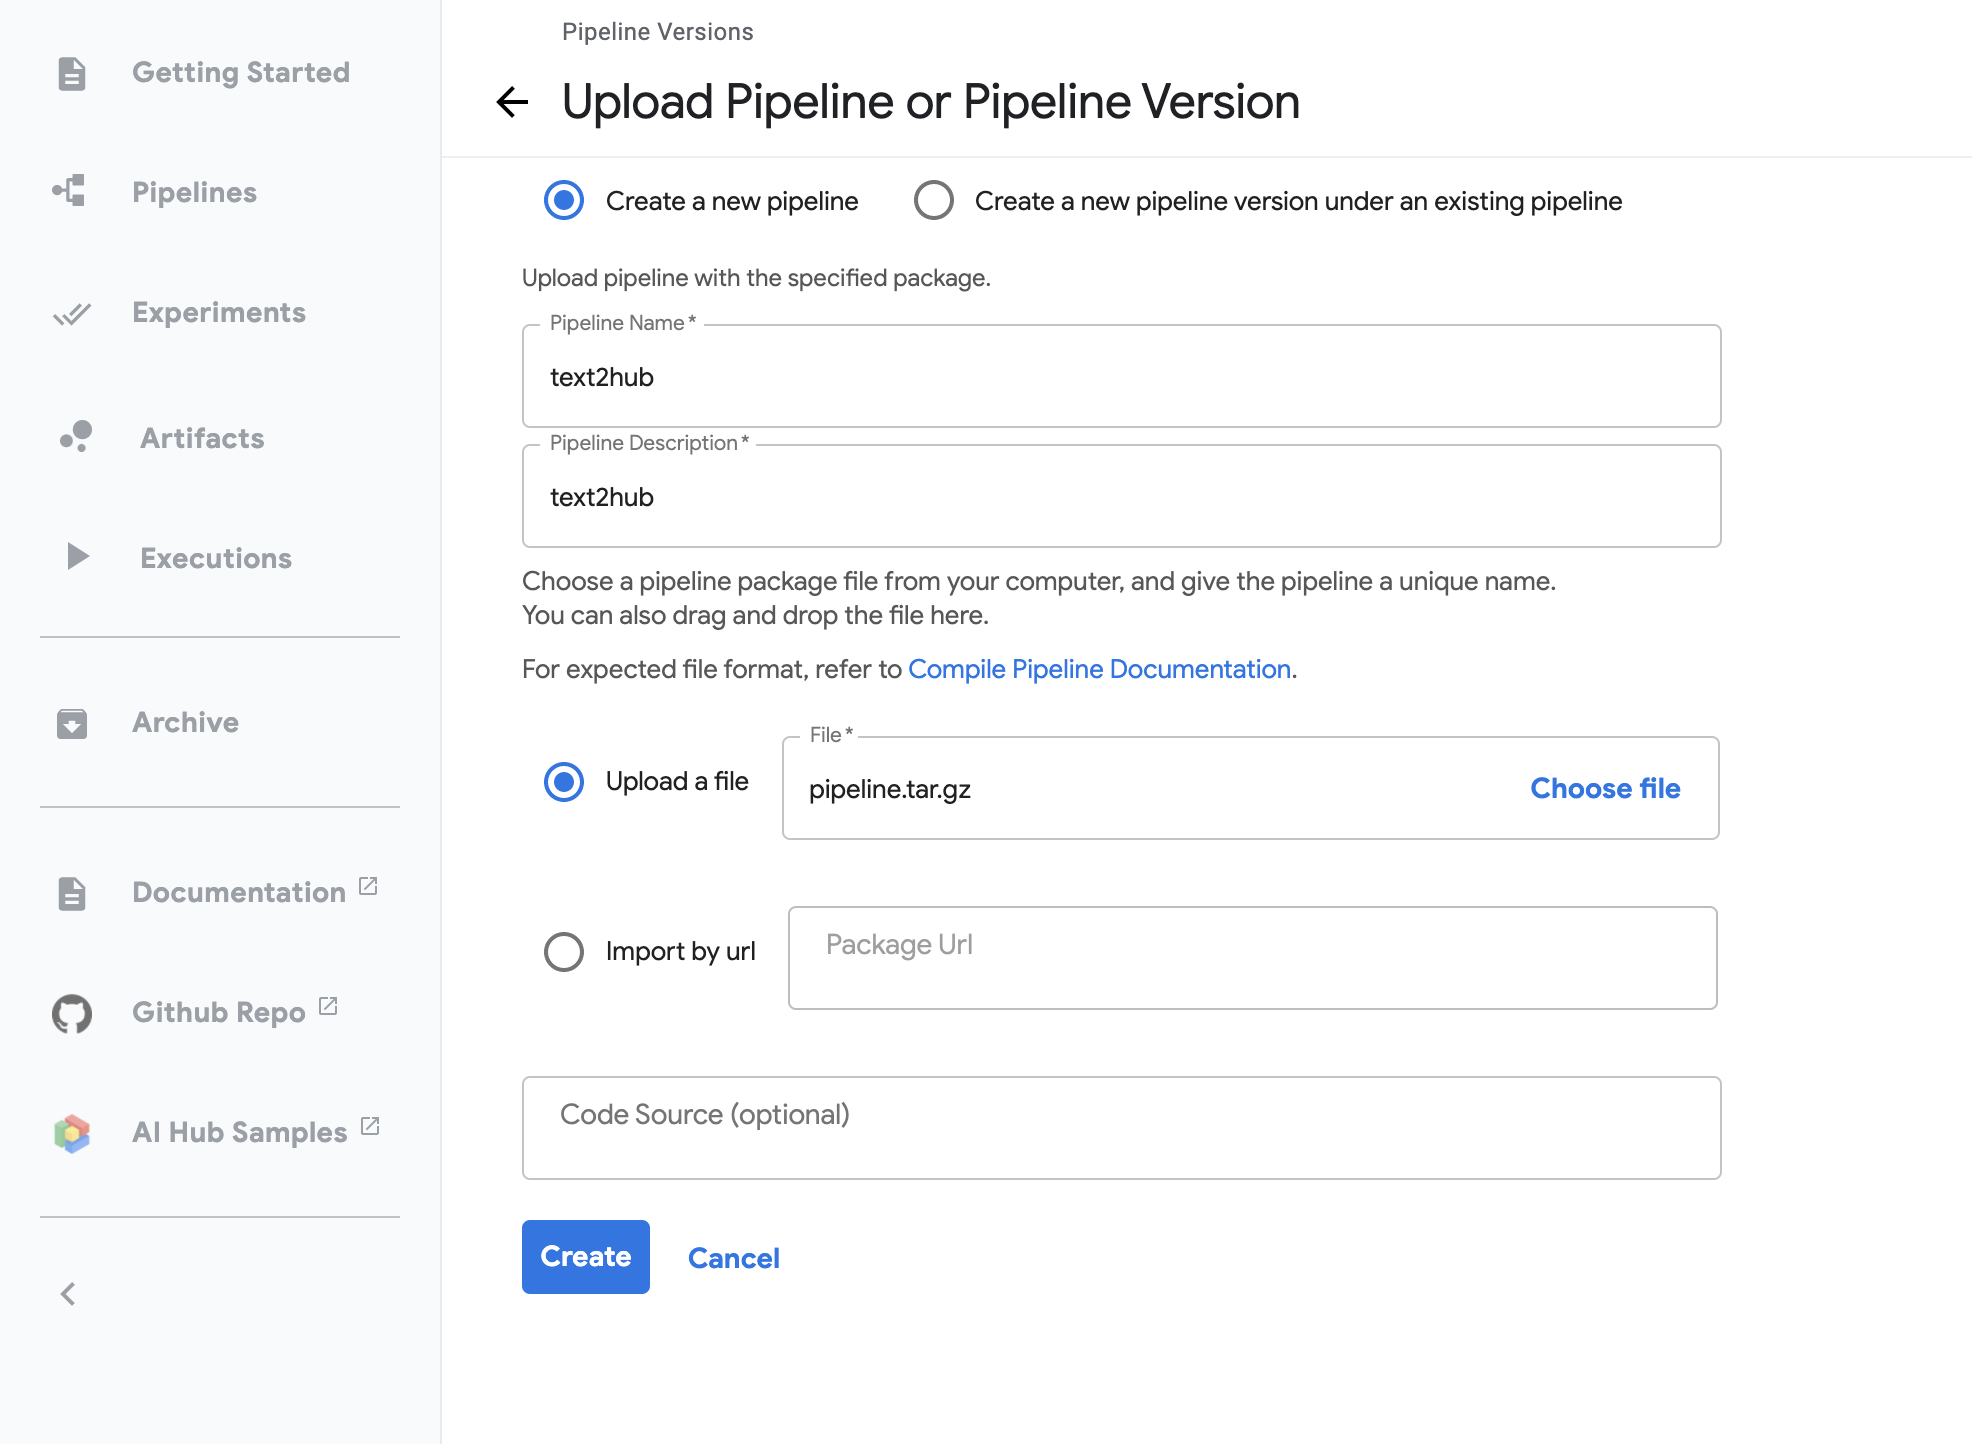Click the Experiments double-check icon
The width and height of the screenshot is (1972, 1444).
72,314
